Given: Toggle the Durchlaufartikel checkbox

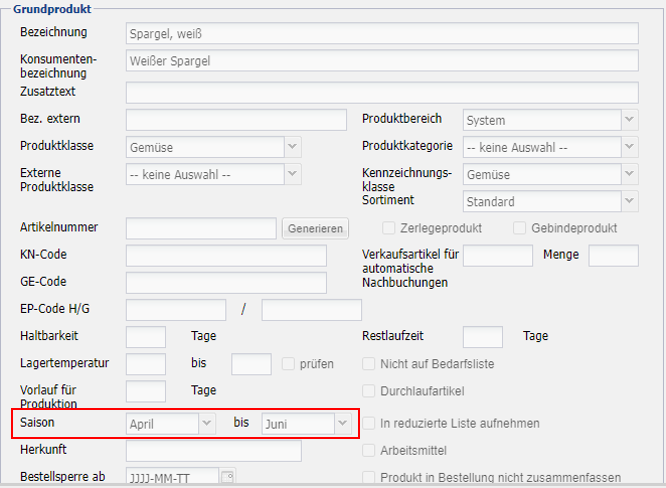Looking at the screenshot, I should pyautogui.click(x=369, y=391).
